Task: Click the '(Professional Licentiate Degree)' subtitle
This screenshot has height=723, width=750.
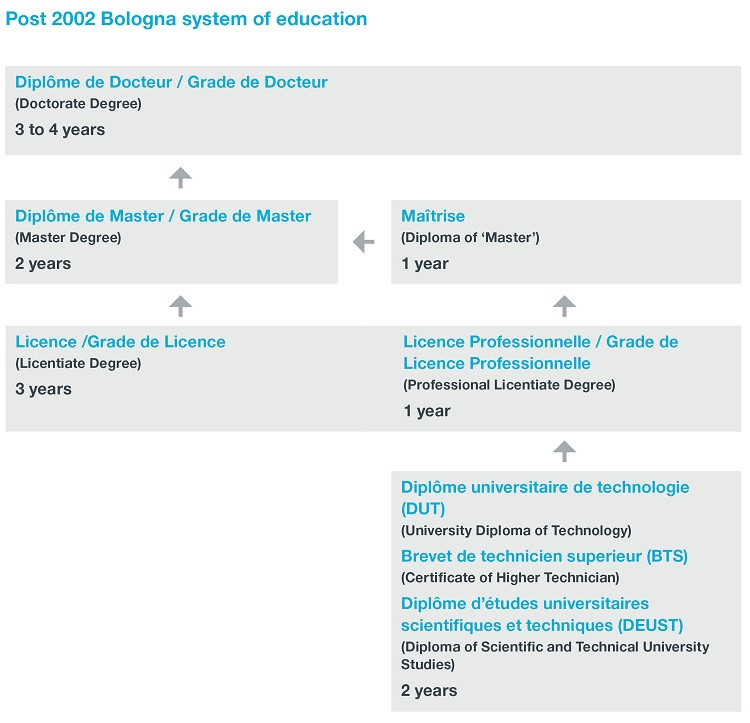Action: [509, 385]
